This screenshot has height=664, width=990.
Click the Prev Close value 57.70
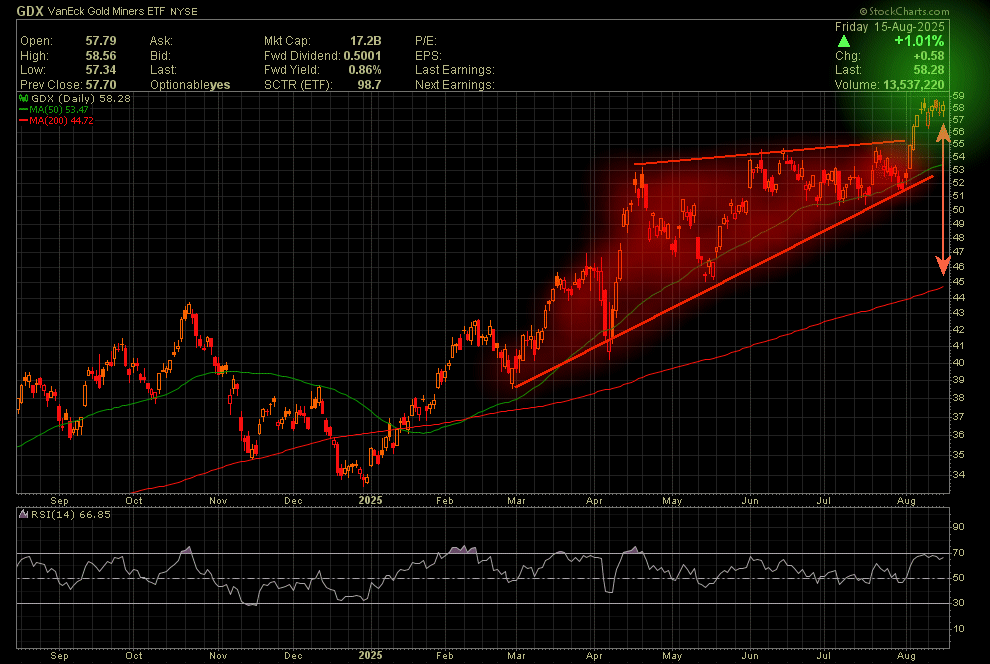[101, 85]
